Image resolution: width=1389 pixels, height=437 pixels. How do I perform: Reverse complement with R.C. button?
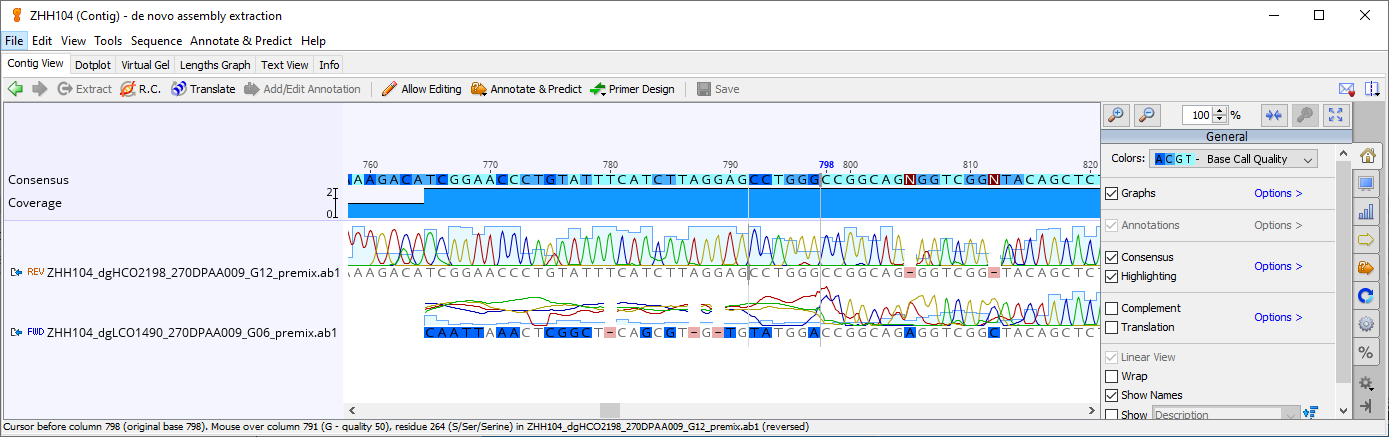pos(141,89)
